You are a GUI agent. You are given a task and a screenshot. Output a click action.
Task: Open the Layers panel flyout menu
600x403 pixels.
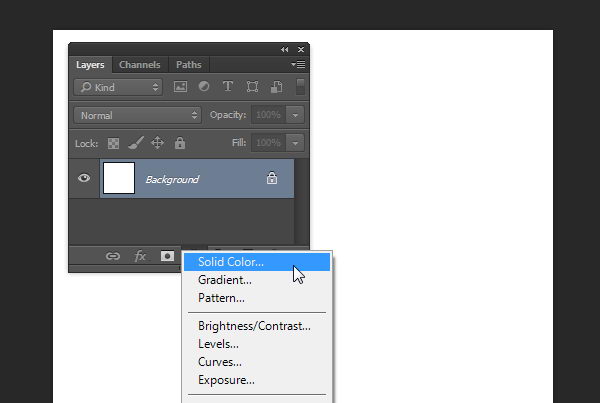pos(298,65)
